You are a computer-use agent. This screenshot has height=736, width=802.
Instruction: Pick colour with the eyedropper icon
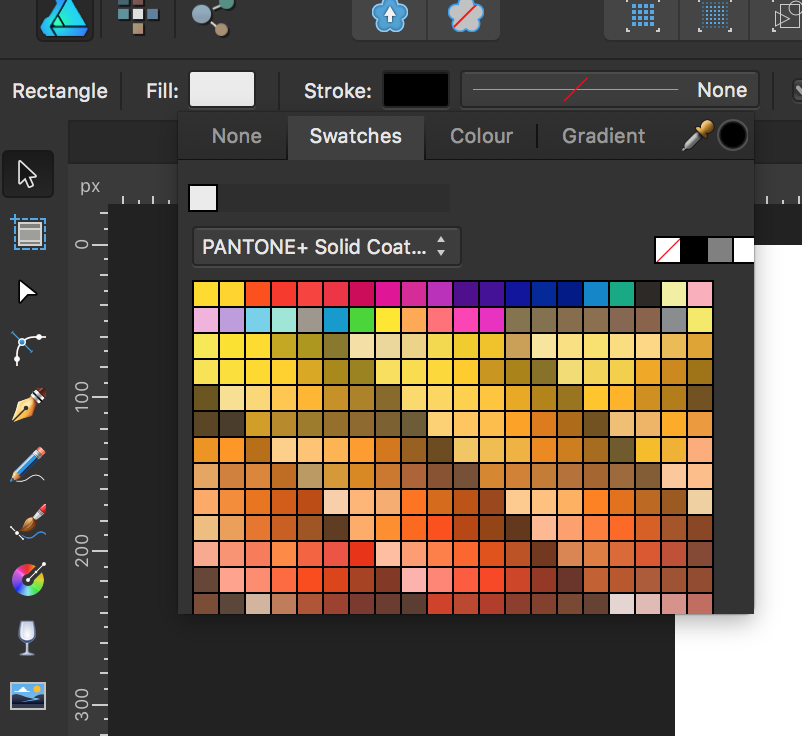coord(697,136)
